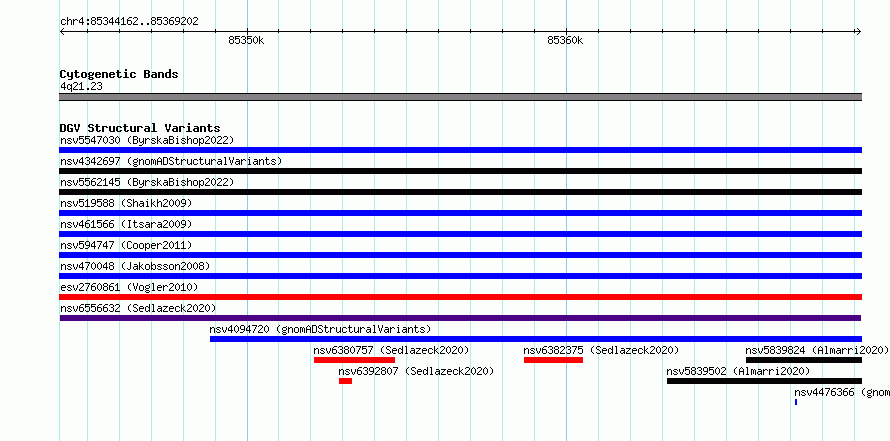This screenshot has height=441, width=890.
Task: Click the small red nsv6392807 bar
Action: (x=345, y=381)
